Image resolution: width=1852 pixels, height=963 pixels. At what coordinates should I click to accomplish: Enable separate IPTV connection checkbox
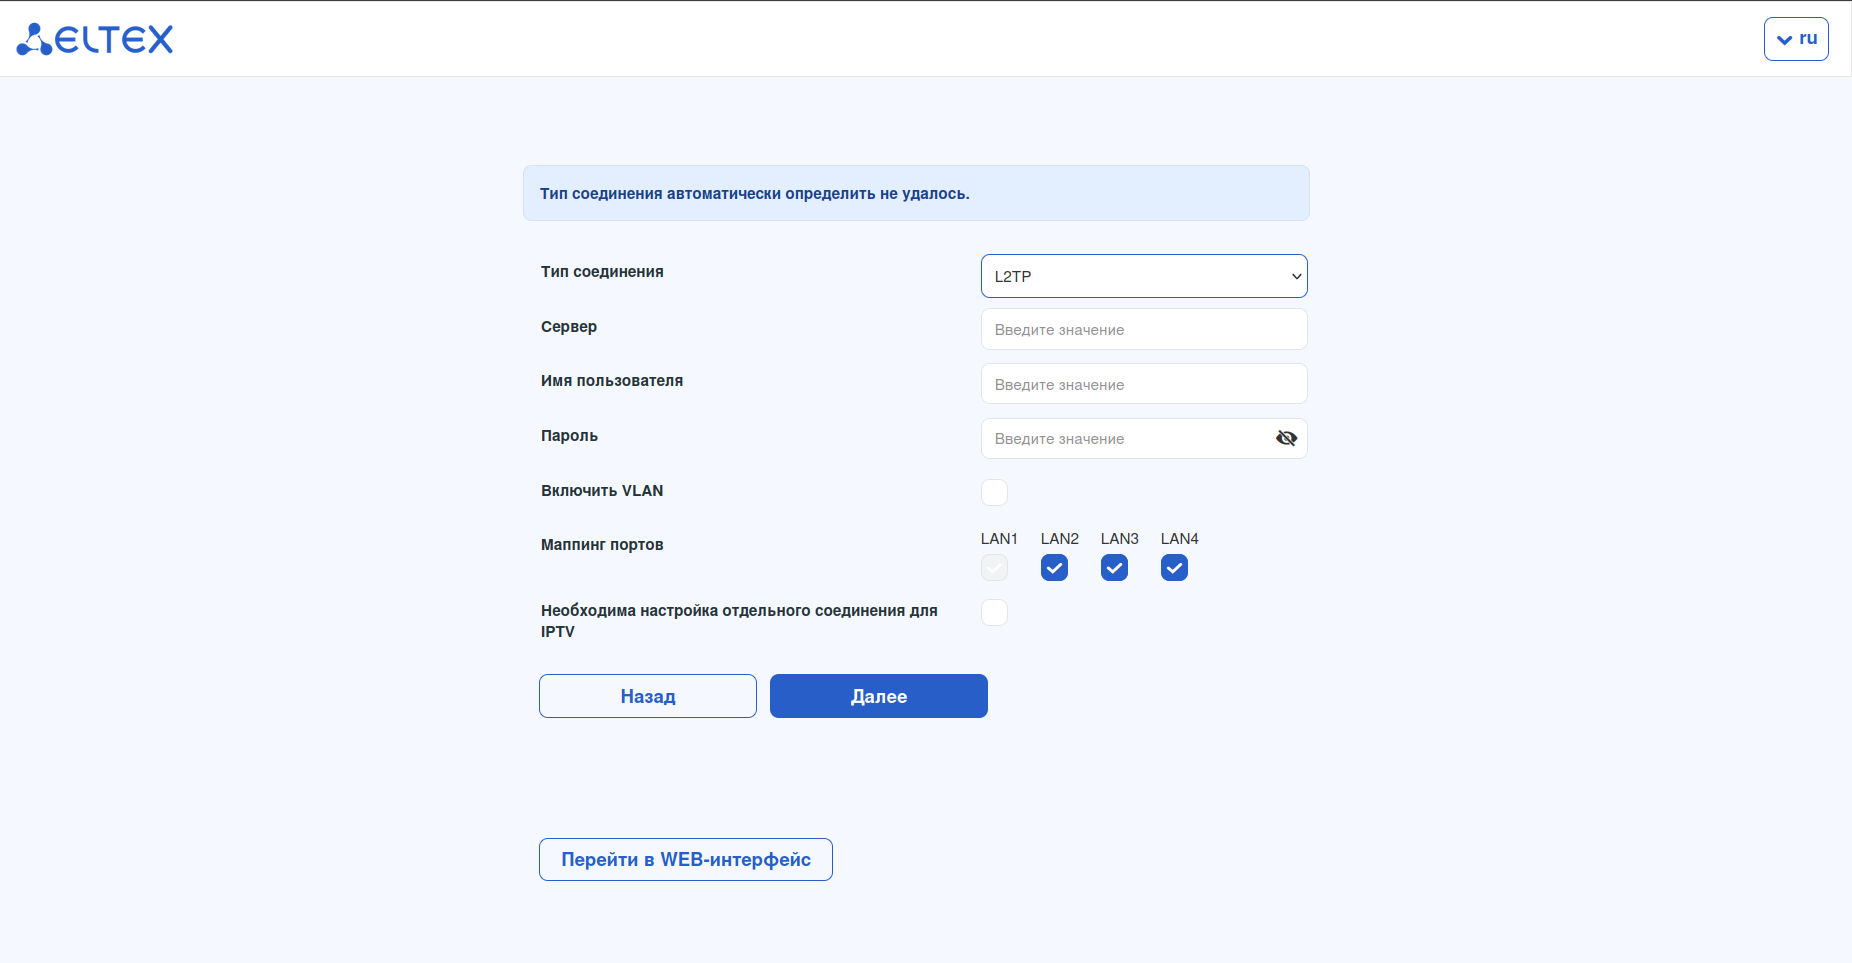tap(994, 612)
